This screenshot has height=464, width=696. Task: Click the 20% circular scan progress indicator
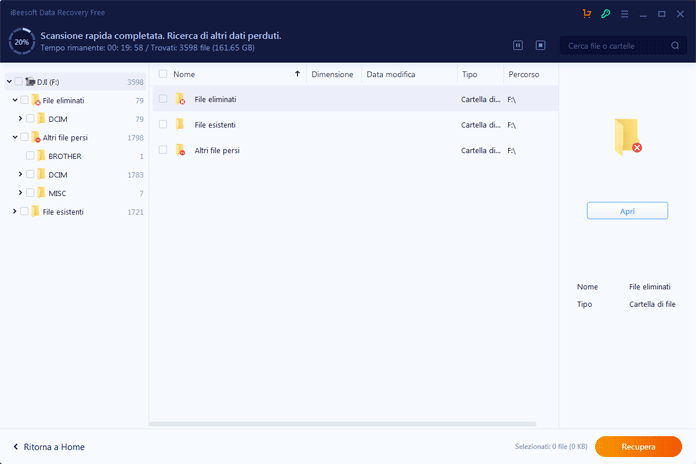point(20,41)
